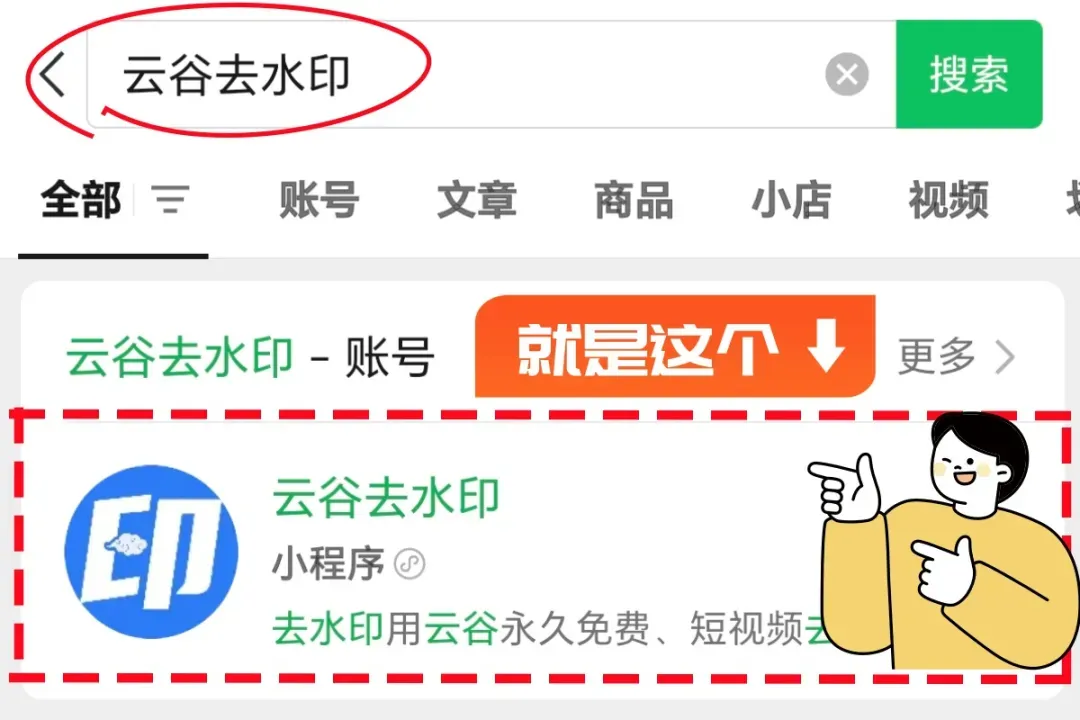Screen dimensions: 1080x720
Task: Tap the mini program link icon beside 小程序
Action: pos(409,564)
